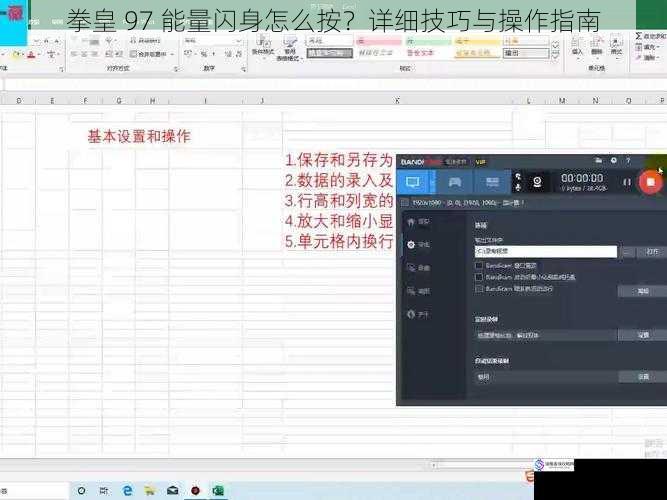Open Excel alignment group dialog launcher

tap(176, 69)
